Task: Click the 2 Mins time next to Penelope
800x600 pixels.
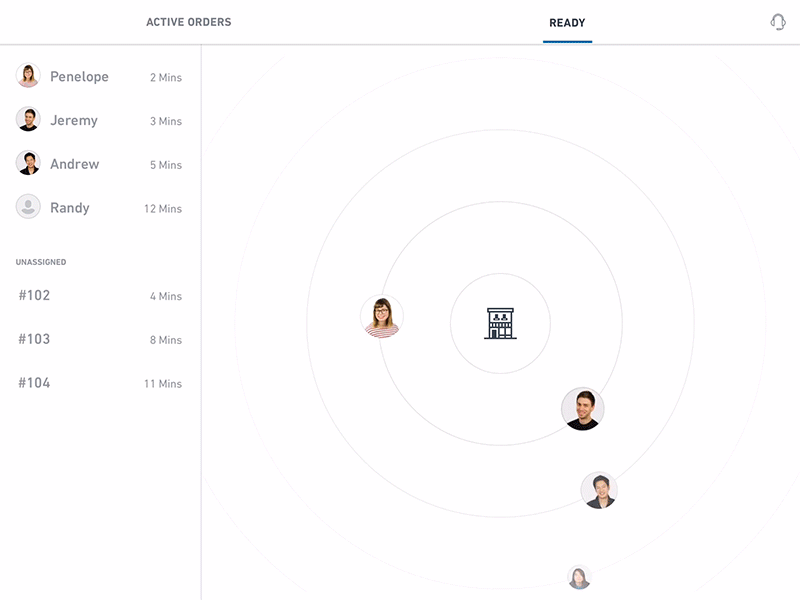Action: click(167, 77)
